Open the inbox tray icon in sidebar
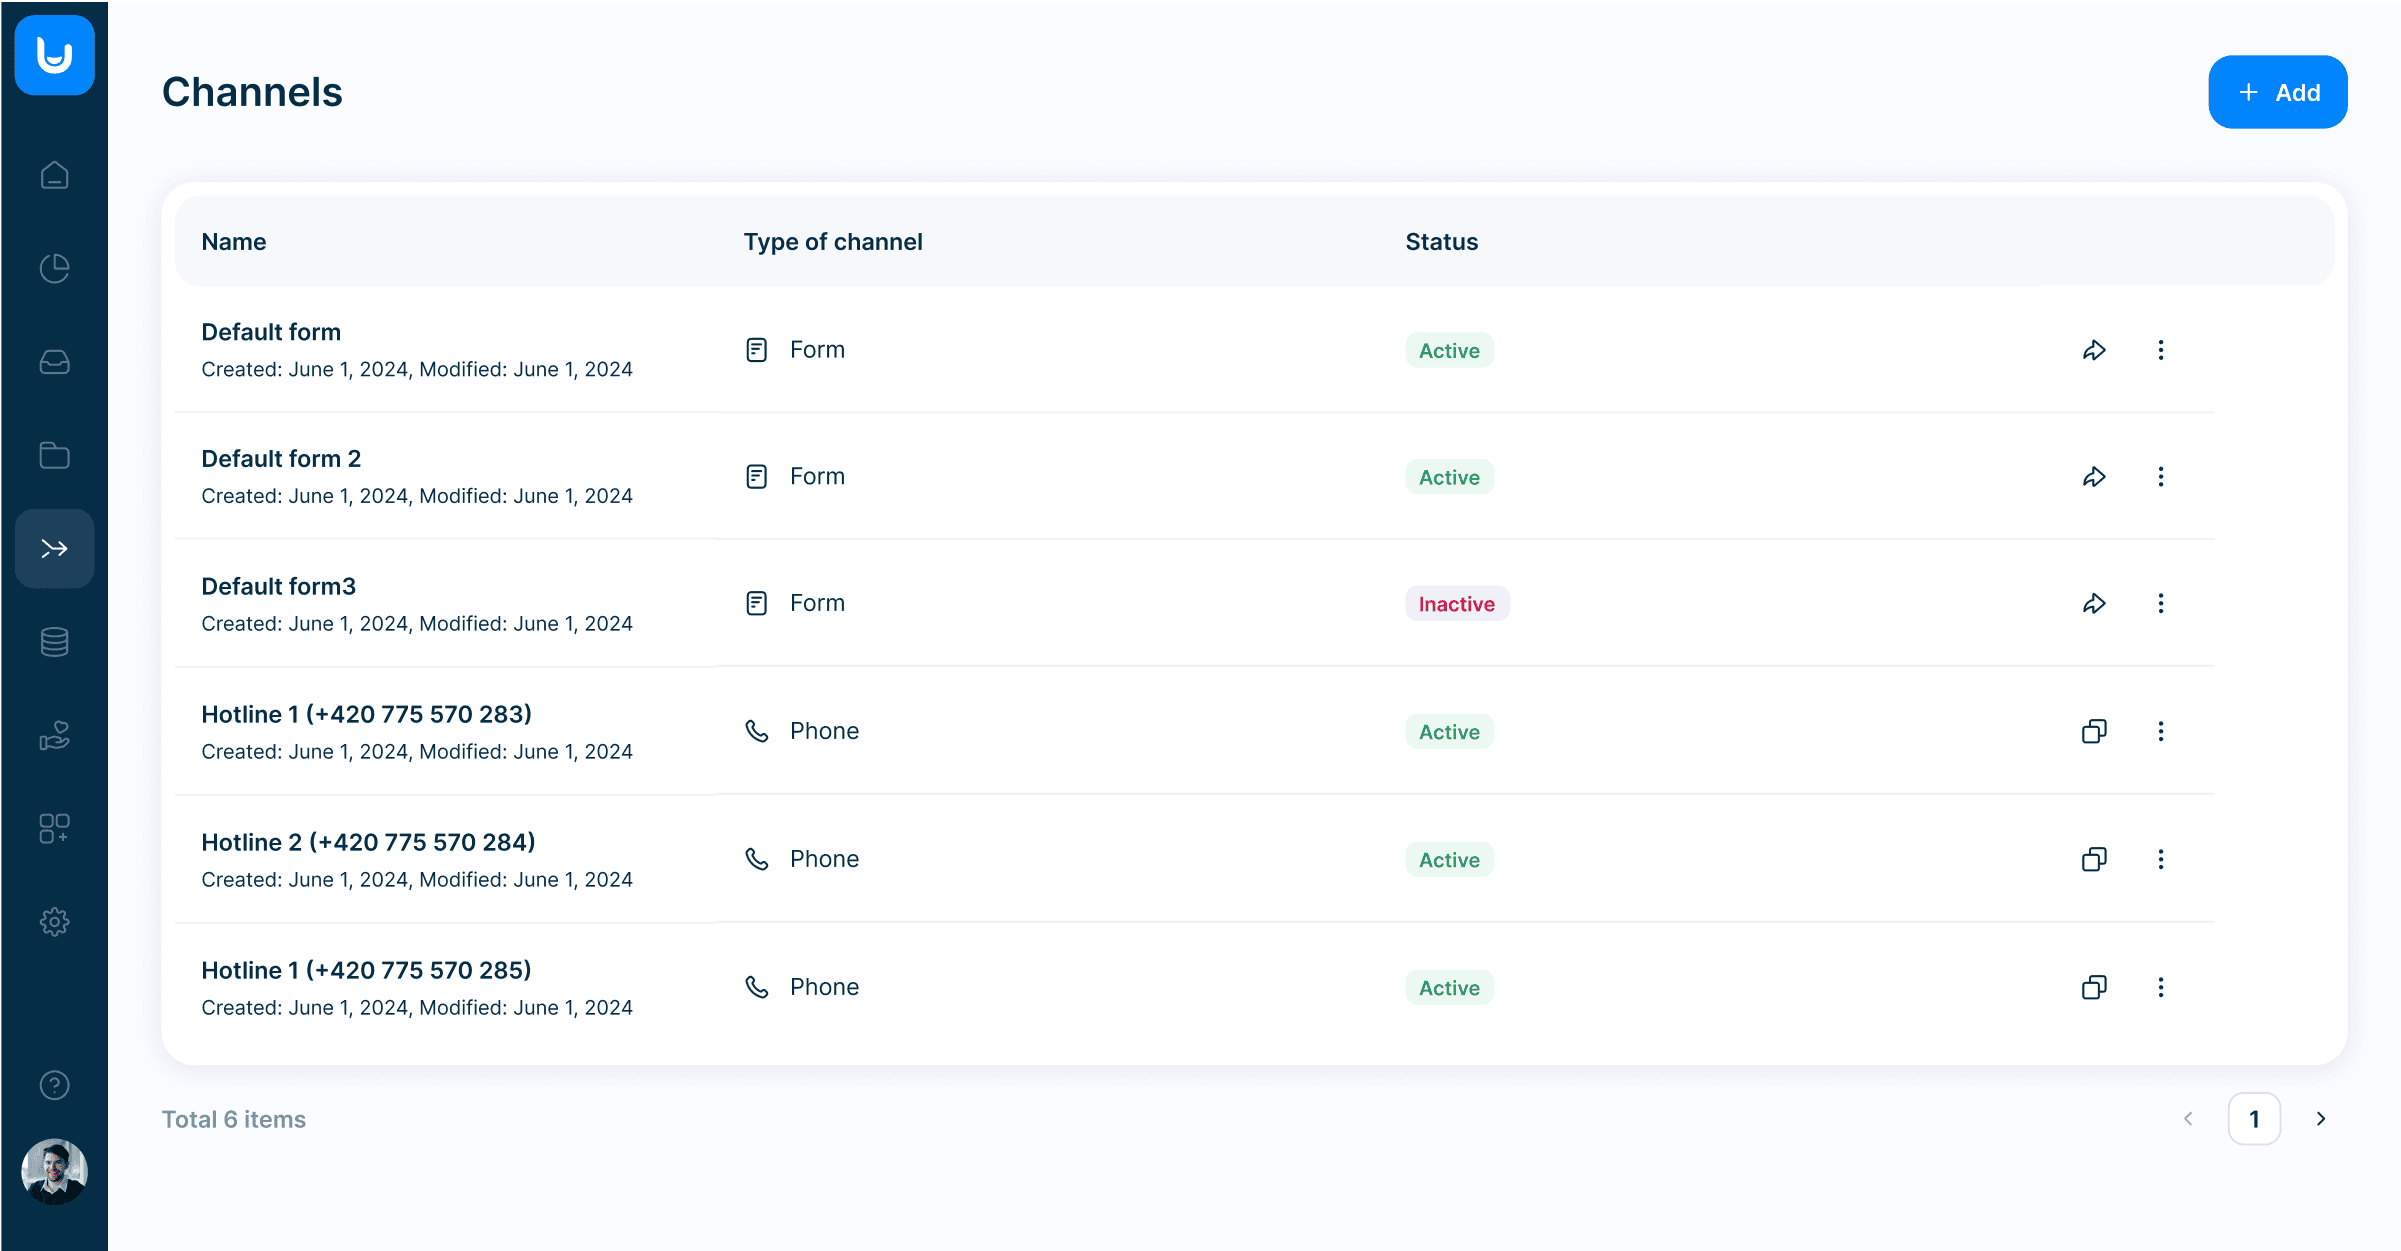 point(54,362)
